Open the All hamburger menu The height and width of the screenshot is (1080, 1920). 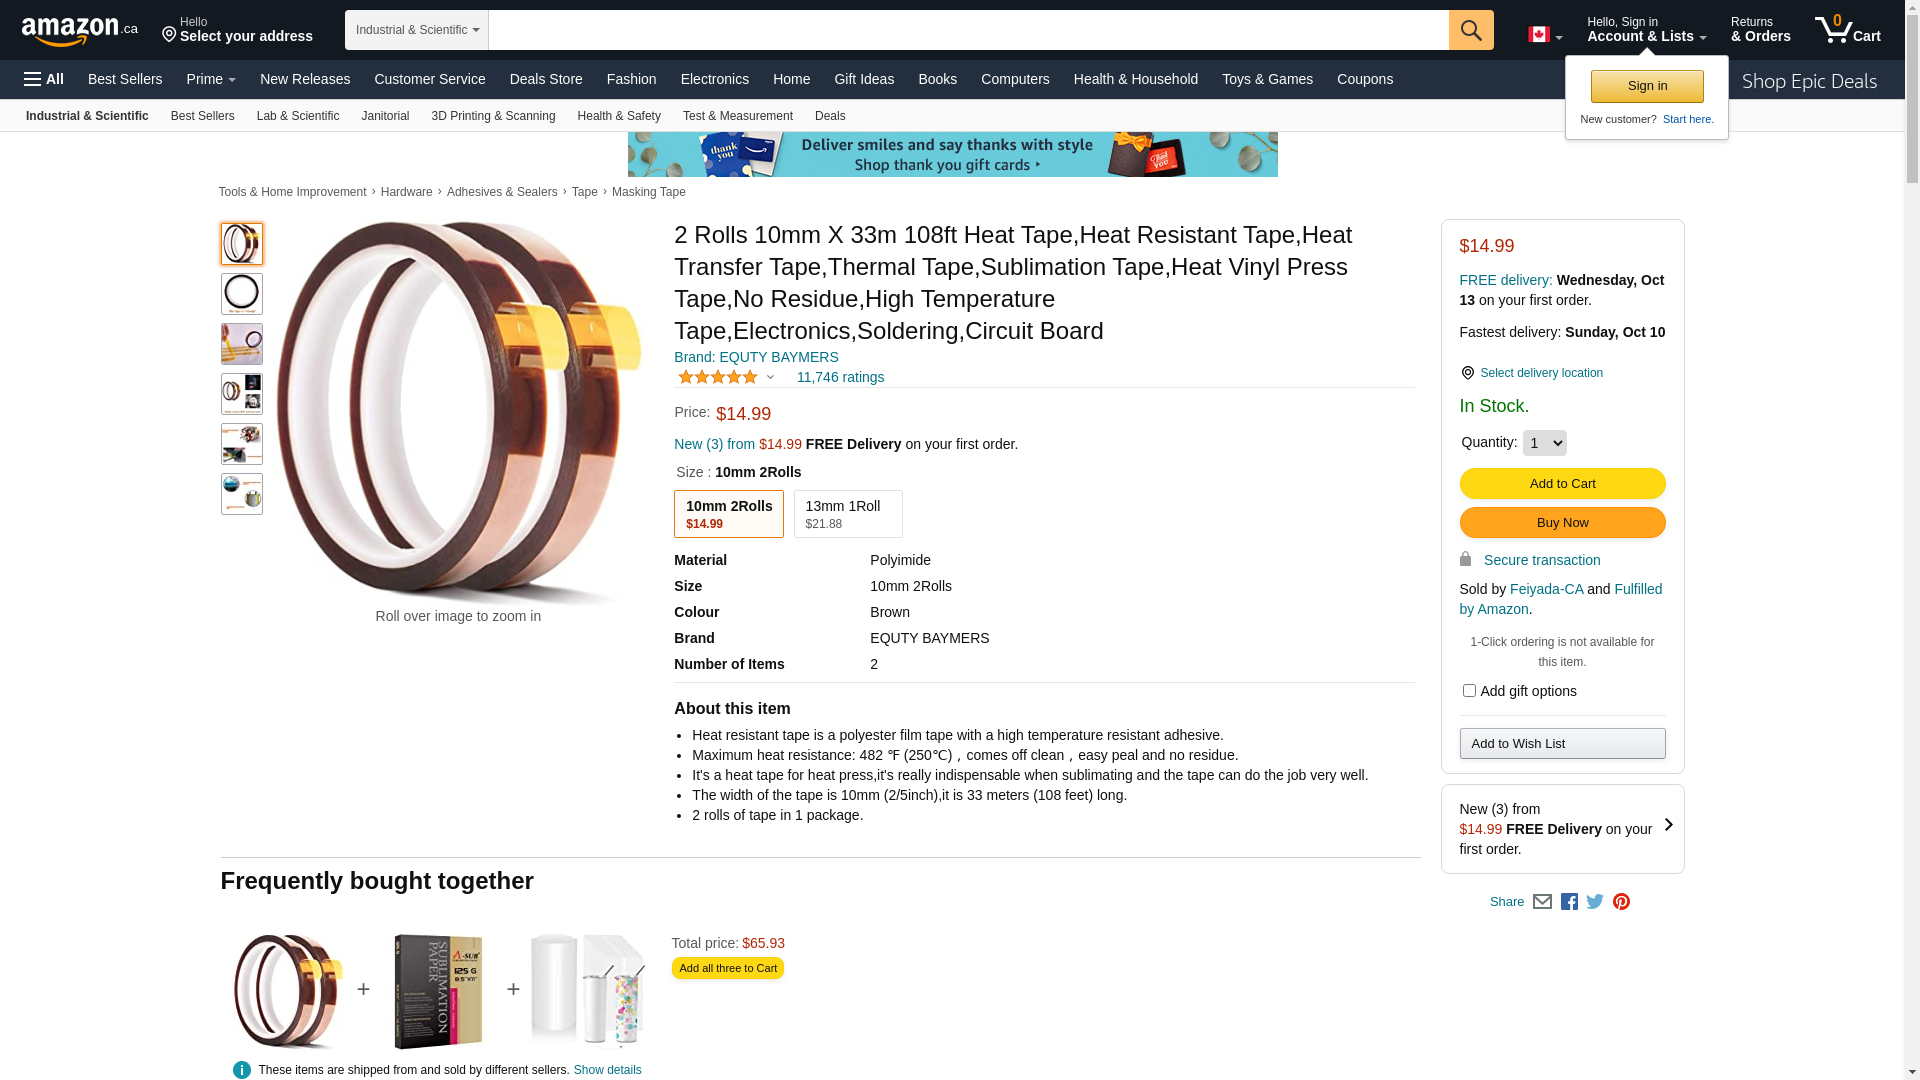coord(44,79)
